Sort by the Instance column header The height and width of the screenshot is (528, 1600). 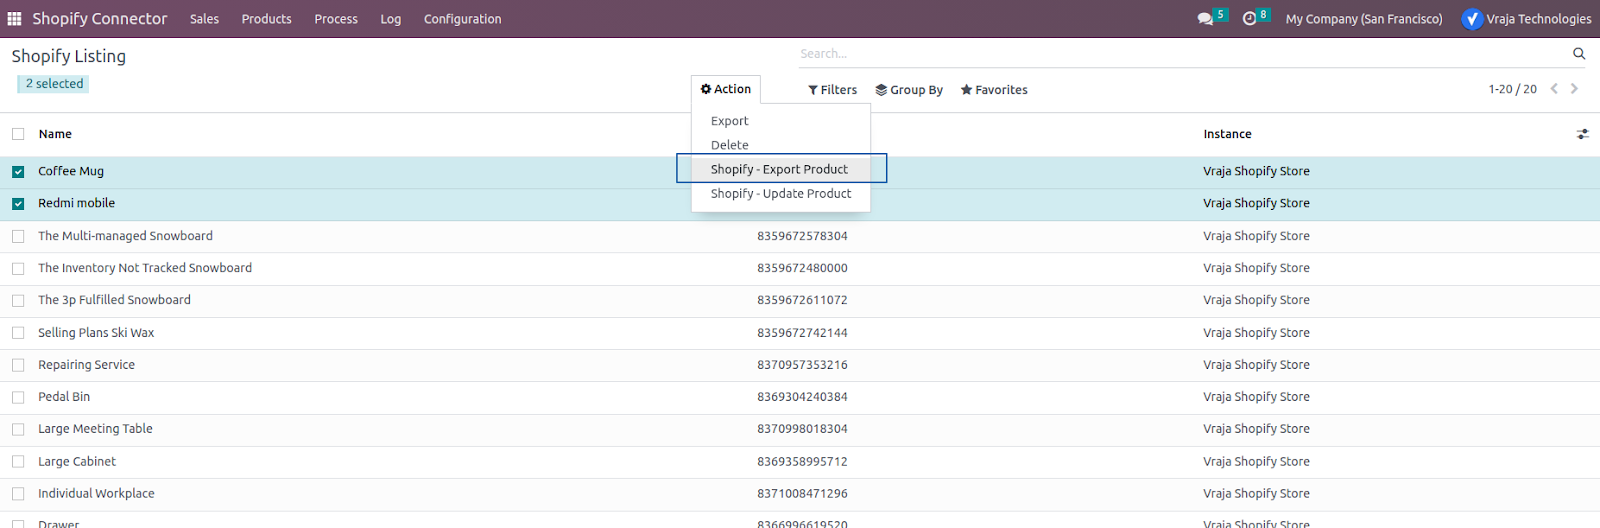(x=1227, y=134)
